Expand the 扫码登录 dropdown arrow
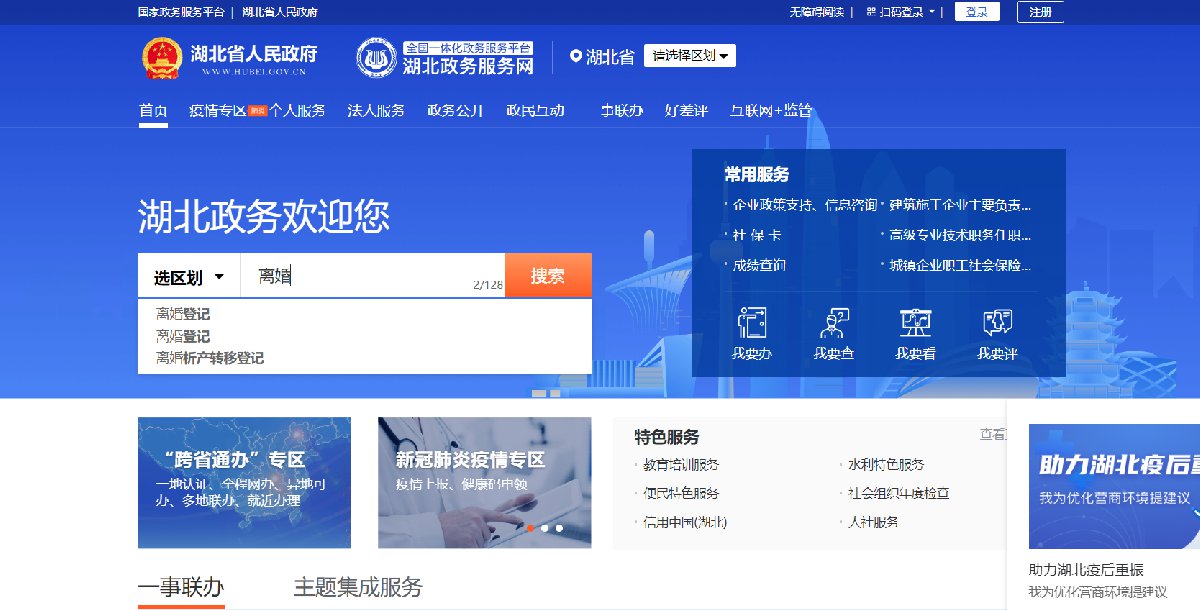This screenshot has width=1200, height=610. coord(932,12)
